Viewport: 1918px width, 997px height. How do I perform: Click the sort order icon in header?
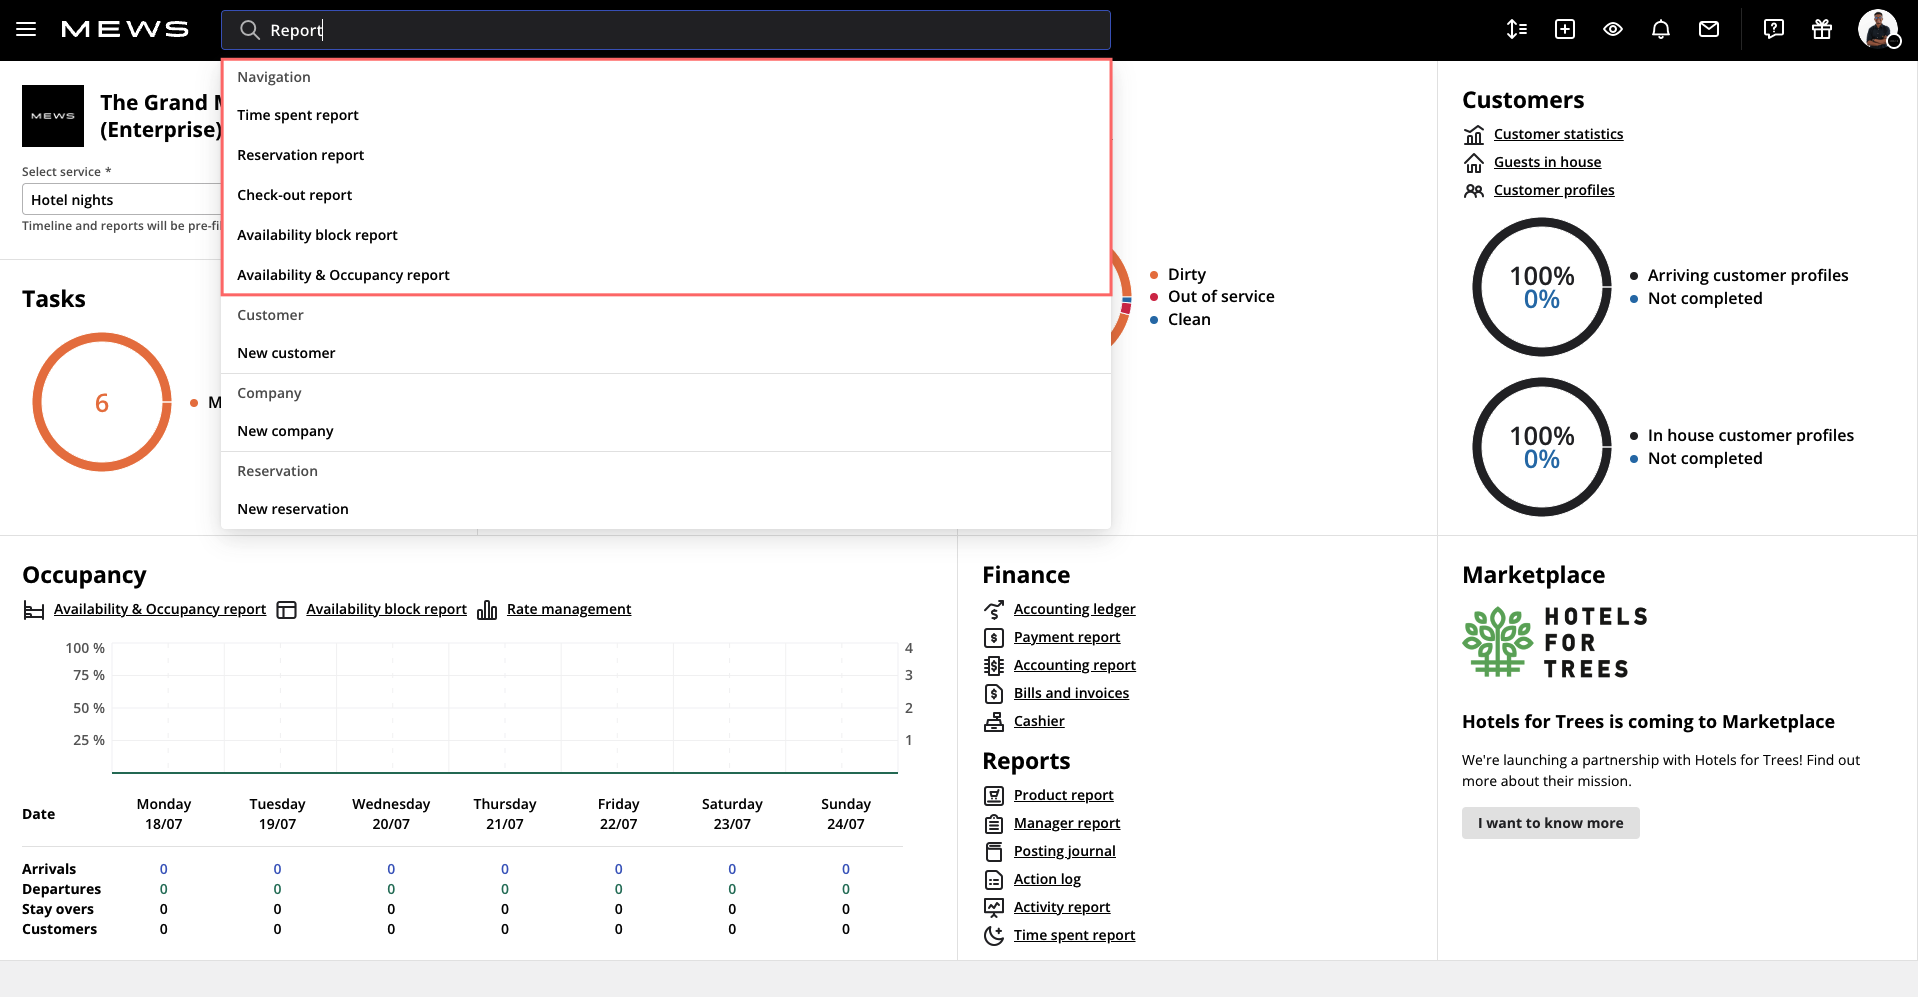pos(1517,30)
